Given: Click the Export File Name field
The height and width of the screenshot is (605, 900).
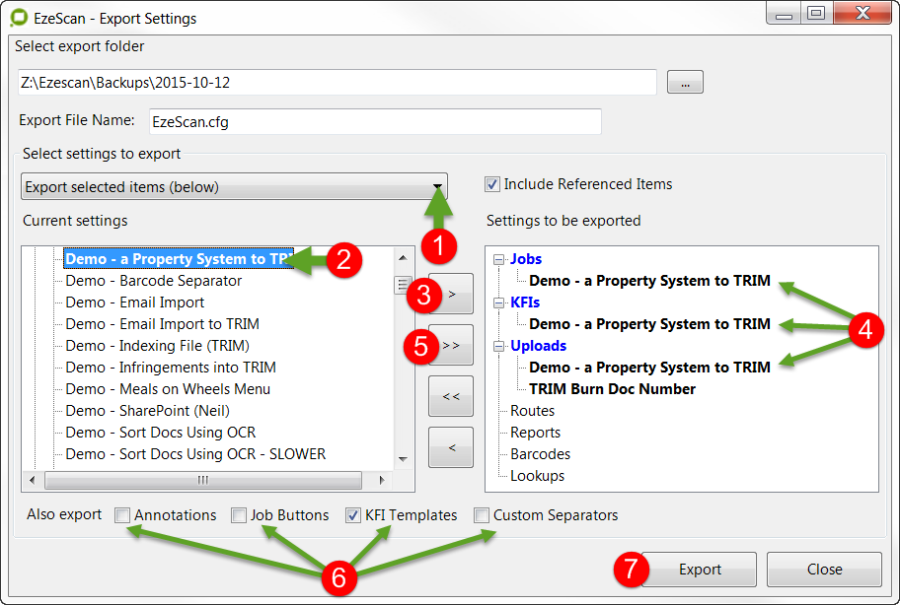Looking at the screenshot, I should coord(375,121).
